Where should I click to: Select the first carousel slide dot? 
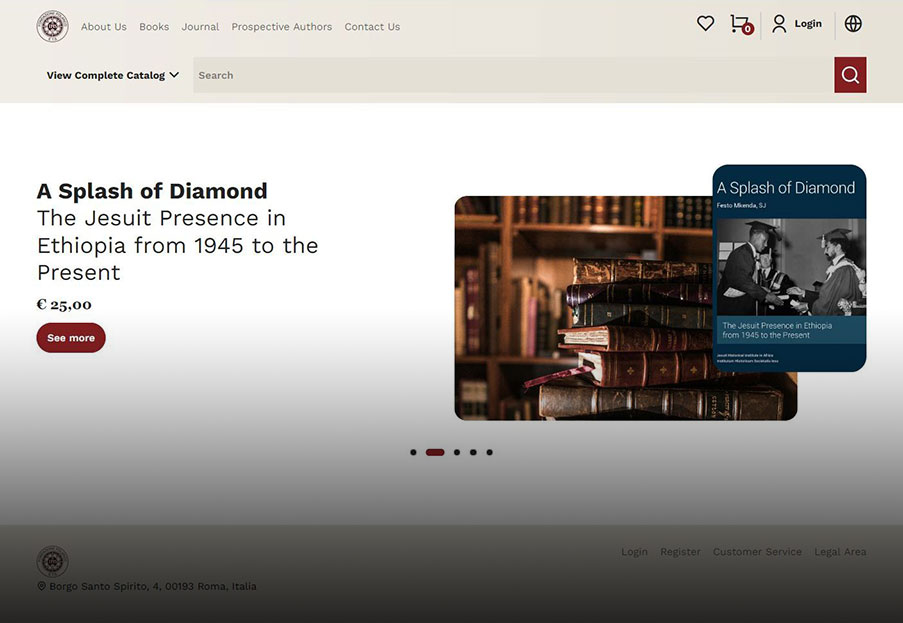point(413,453)
